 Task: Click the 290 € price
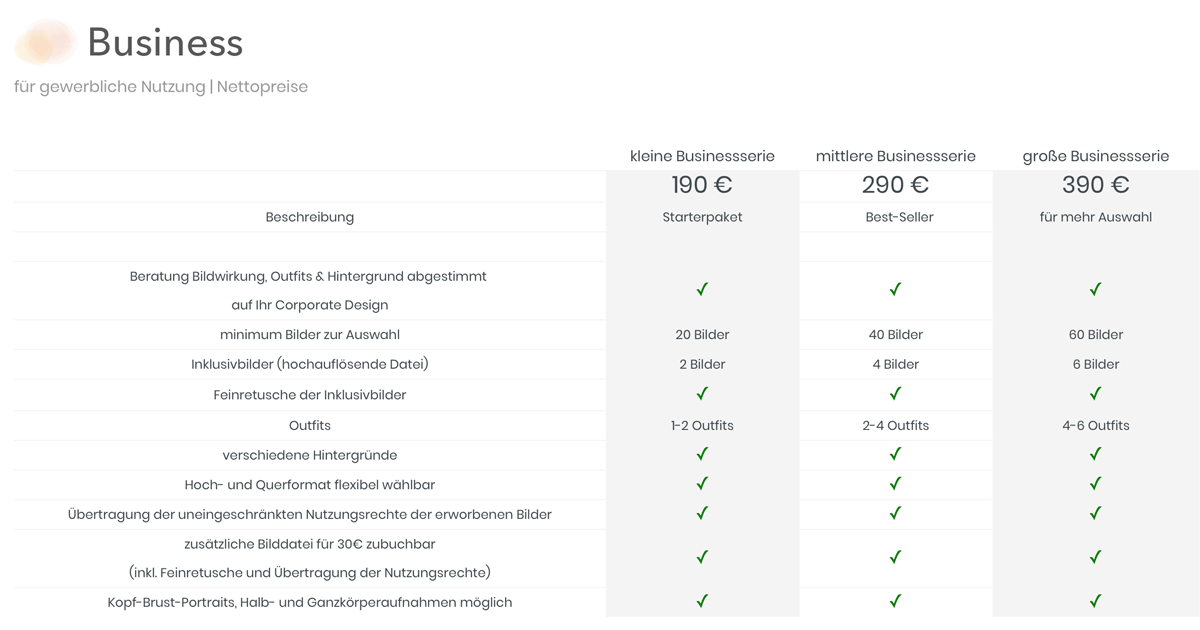pos(896,185)
